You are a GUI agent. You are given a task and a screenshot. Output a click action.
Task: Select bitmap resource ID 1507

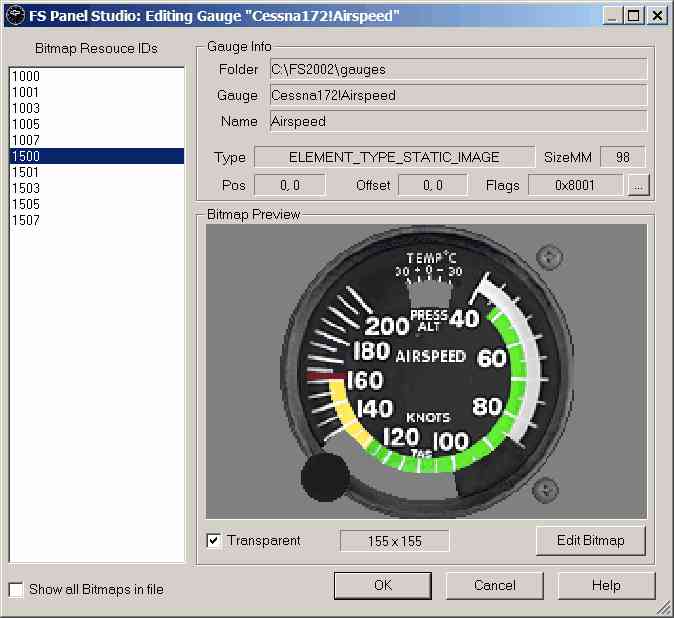coord(97,220)
